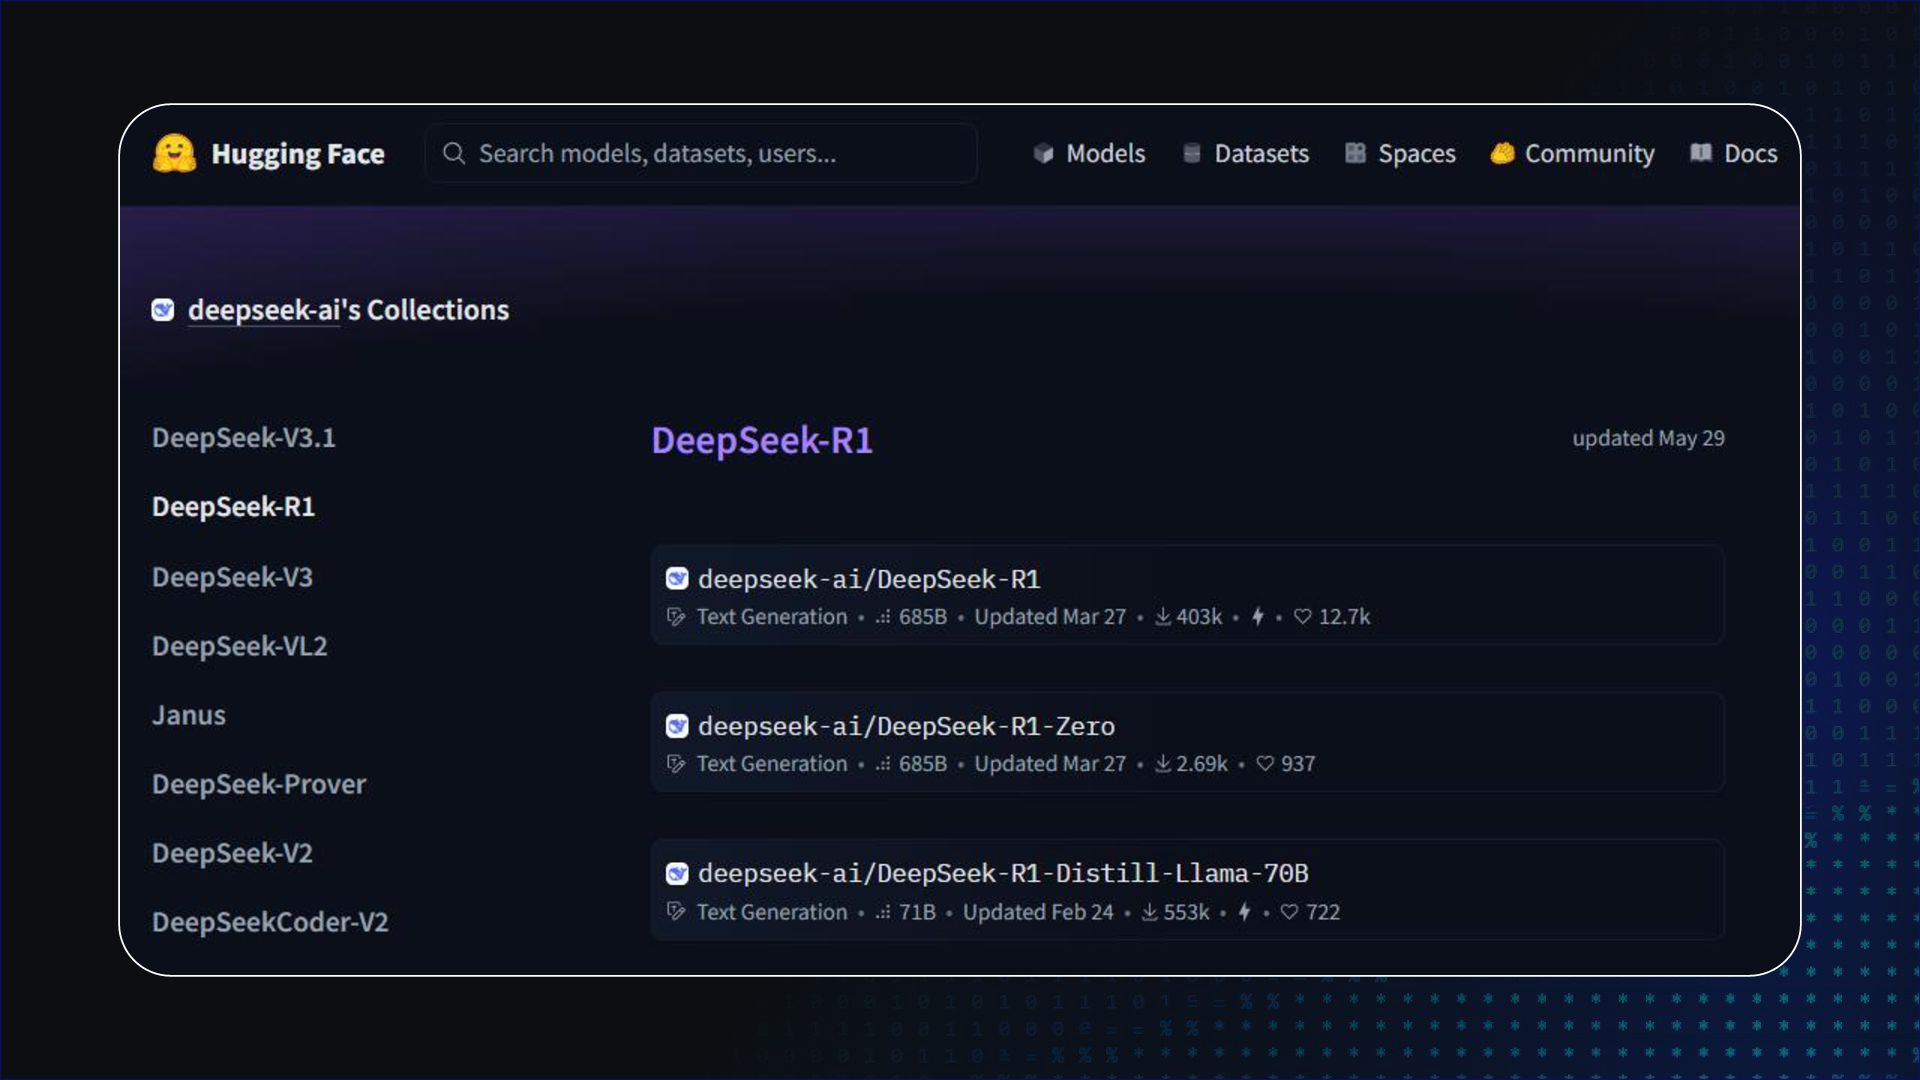Viewport: 1920px width, 1080px height.
Task: Click 'Updated Mar 27' on the DeepSeek-R1 card
Action: coord(1050,617)
